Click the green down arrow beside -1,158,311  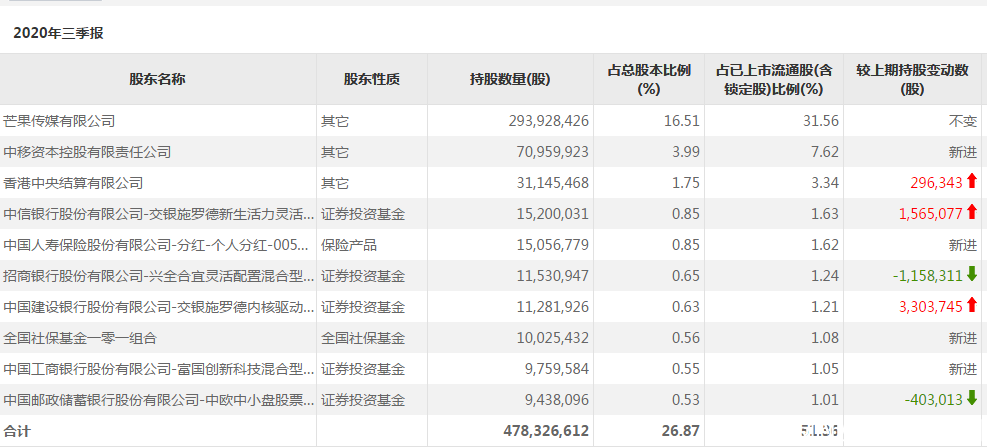pyautogui.click(x=972, y=275)
